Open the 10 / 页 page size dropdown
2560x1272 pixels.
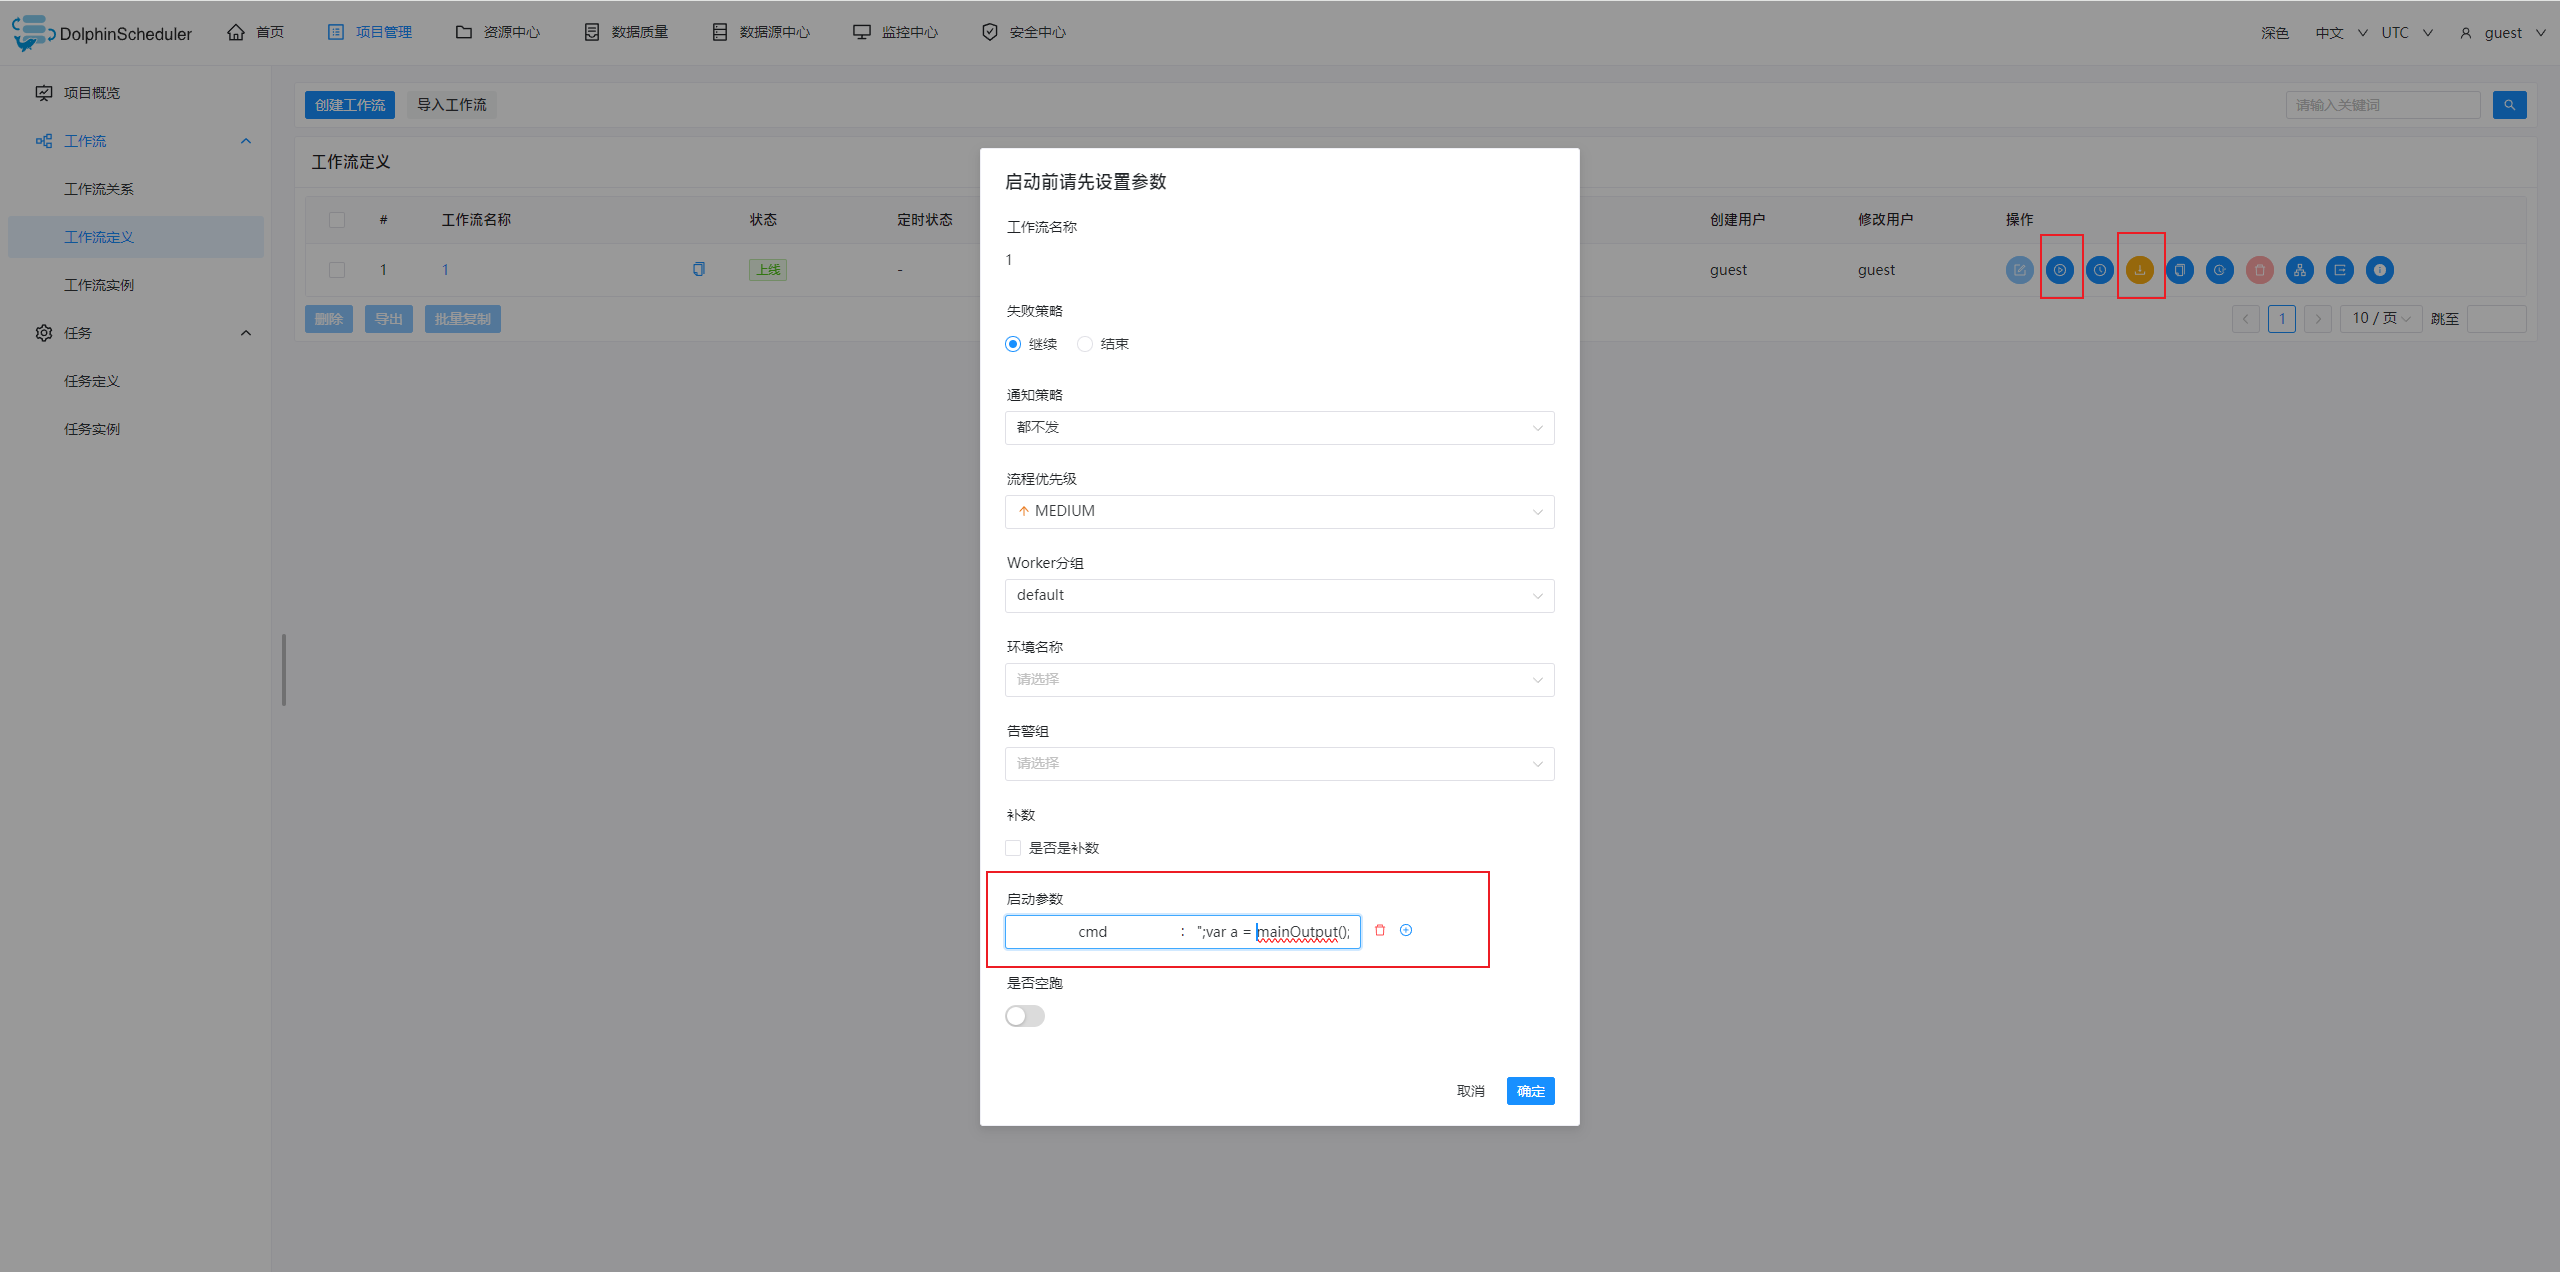click(x=2381, y=319)
